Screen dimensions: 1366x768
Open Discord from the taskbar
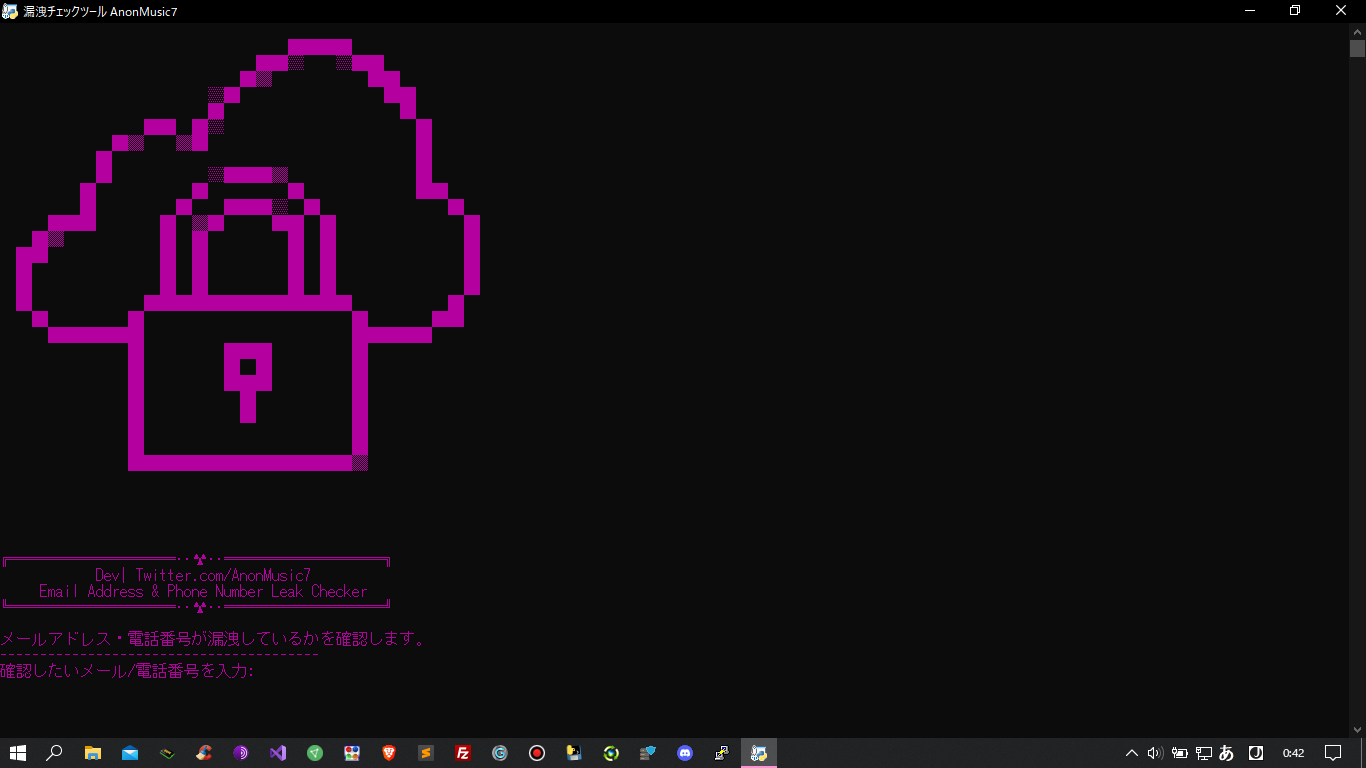[684, 753]
